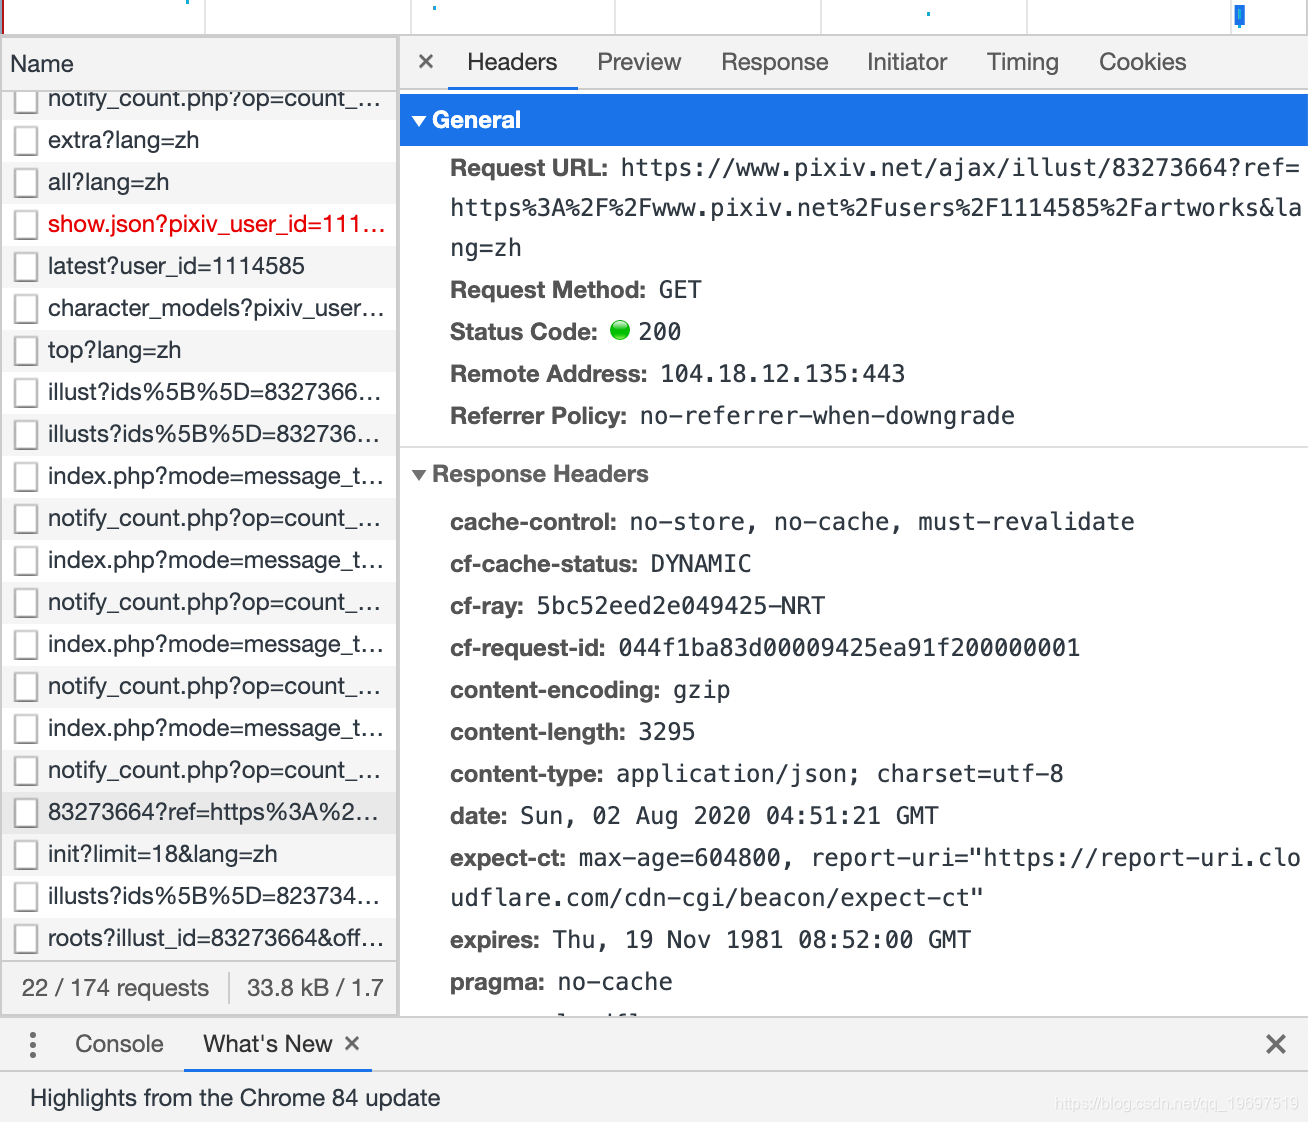Click content-length 3295 value
The height and width of the screenshot is (1122, 1308).
667,732
